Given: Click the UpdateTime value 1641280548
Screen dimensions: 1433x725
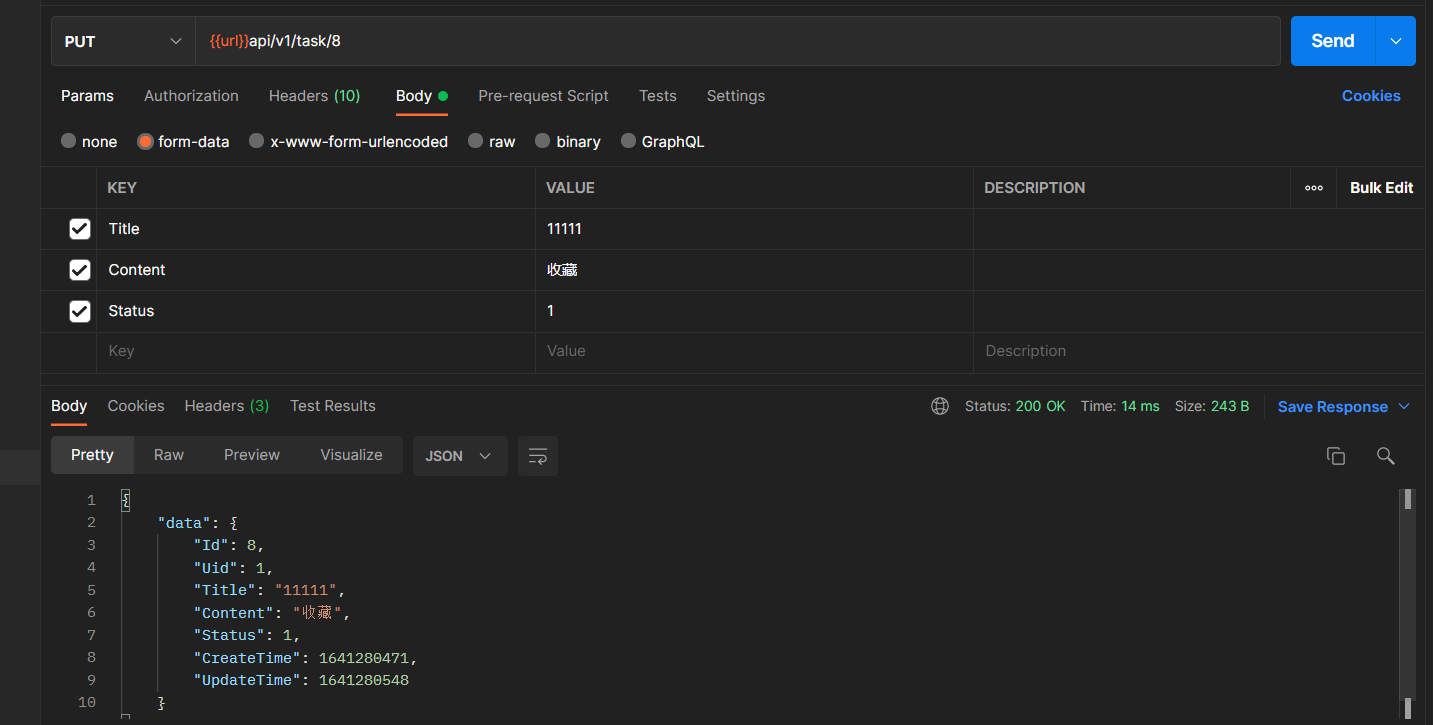Looking at the screenshot, I should pyautogui.click(x=364, y=680).
